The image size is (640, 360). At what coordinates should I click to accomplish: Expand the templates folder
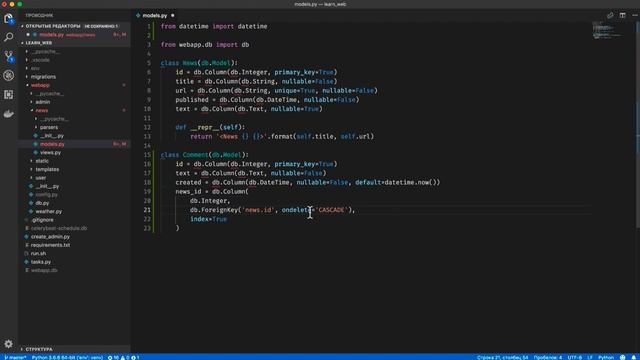[47, 169]
